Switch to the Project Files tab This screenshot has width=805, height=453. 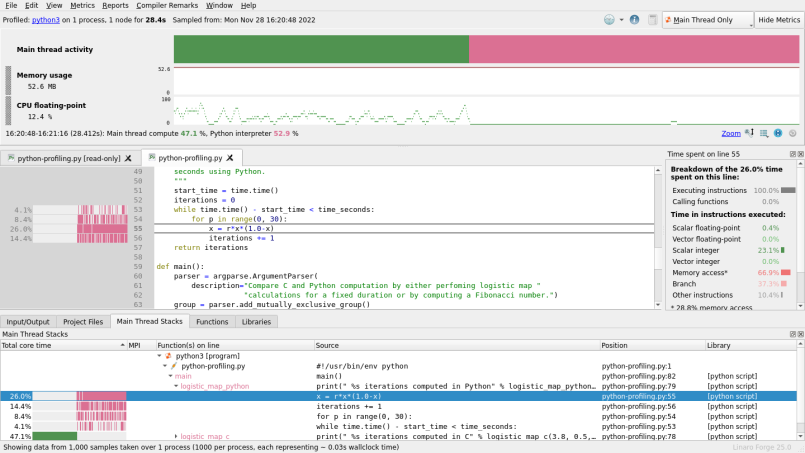pos(83,322)
